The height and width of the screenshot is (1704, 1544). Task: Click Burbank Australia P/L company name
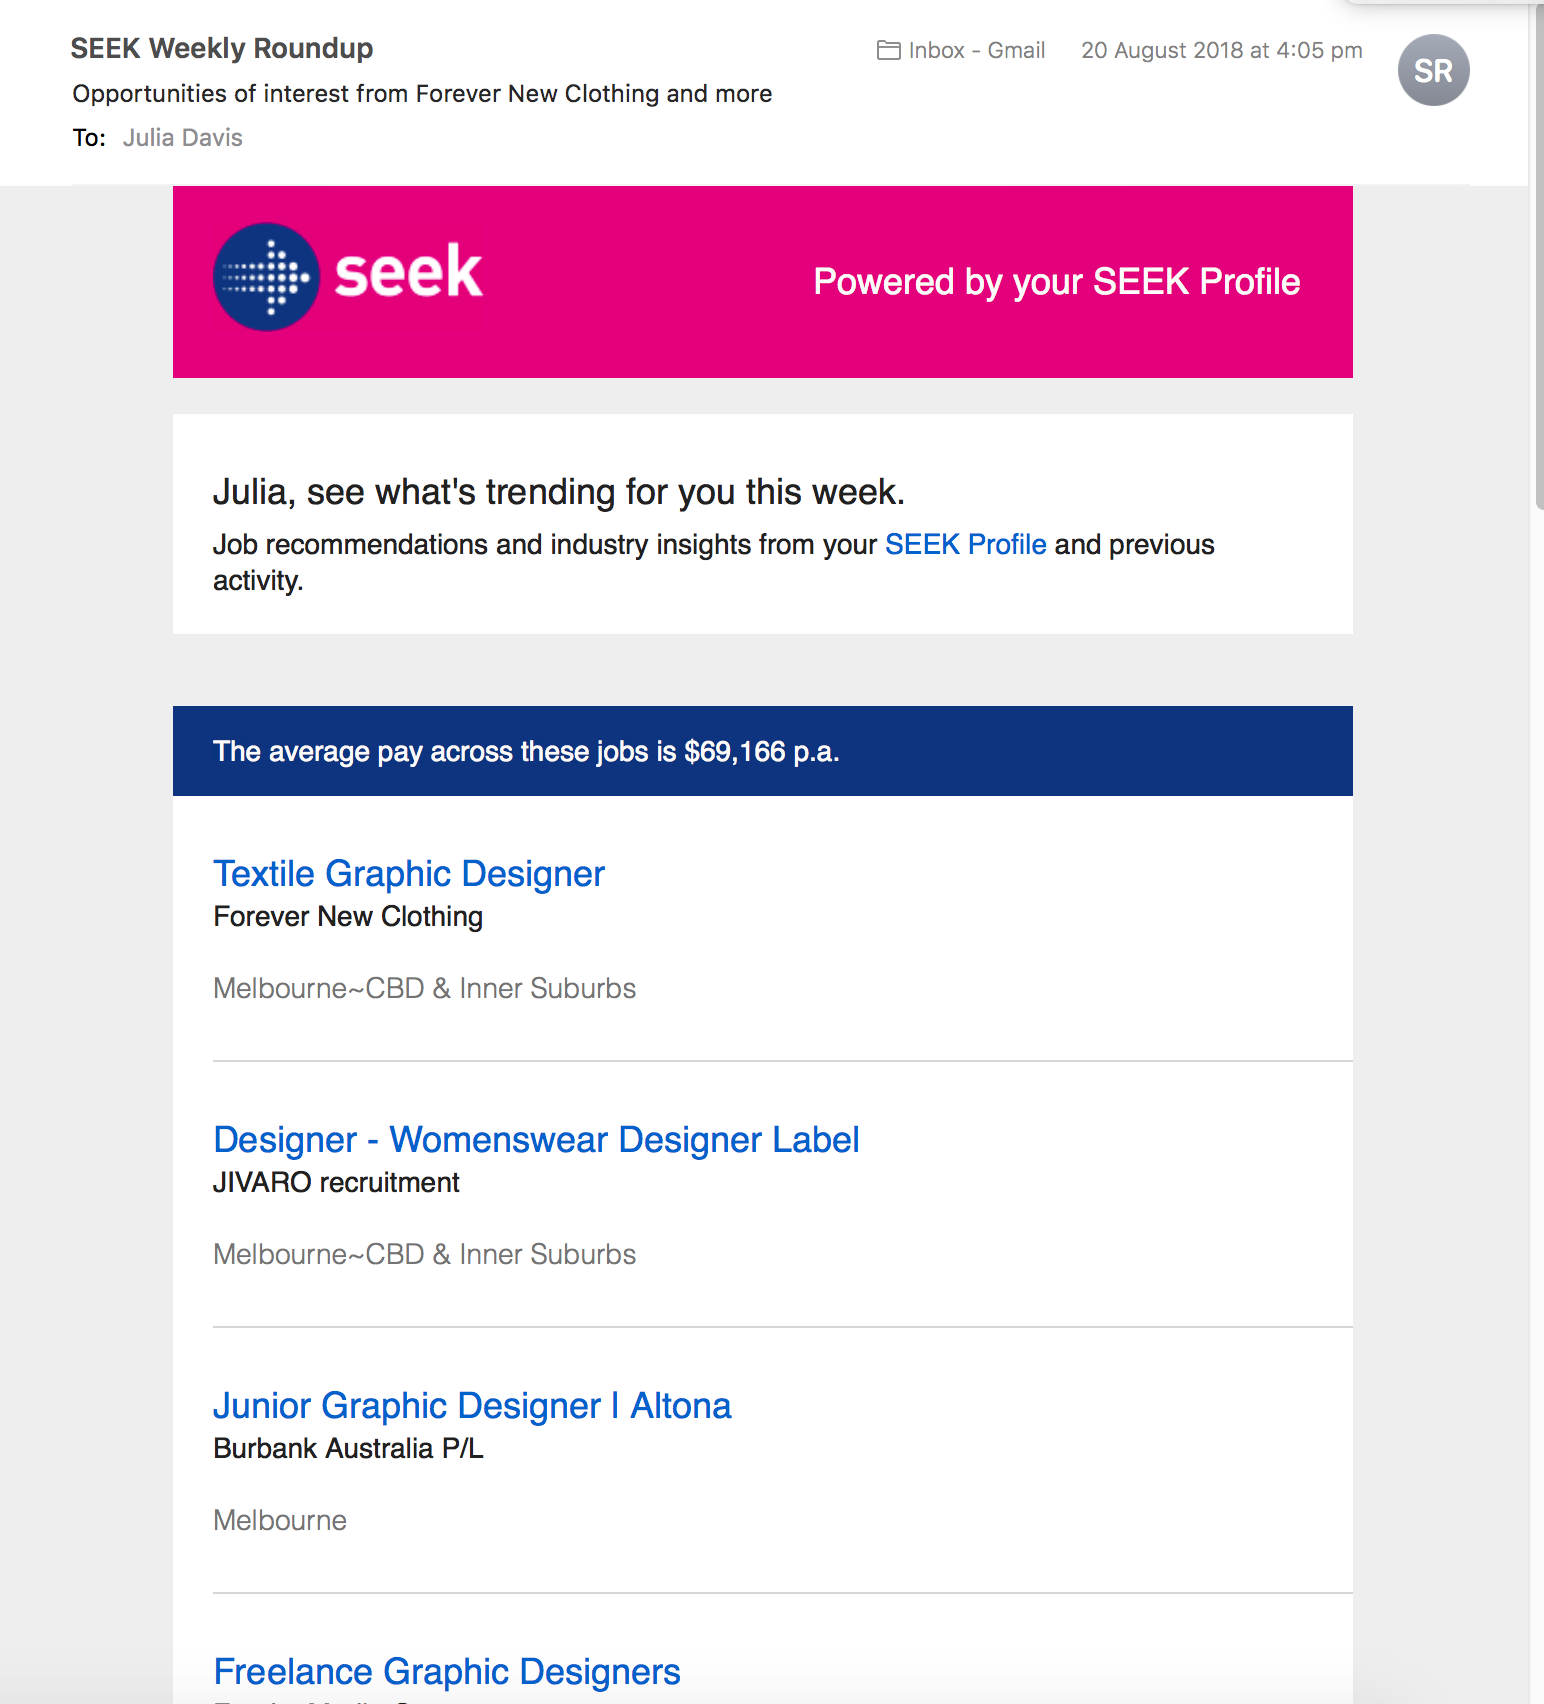click(x=348, y=1448)
